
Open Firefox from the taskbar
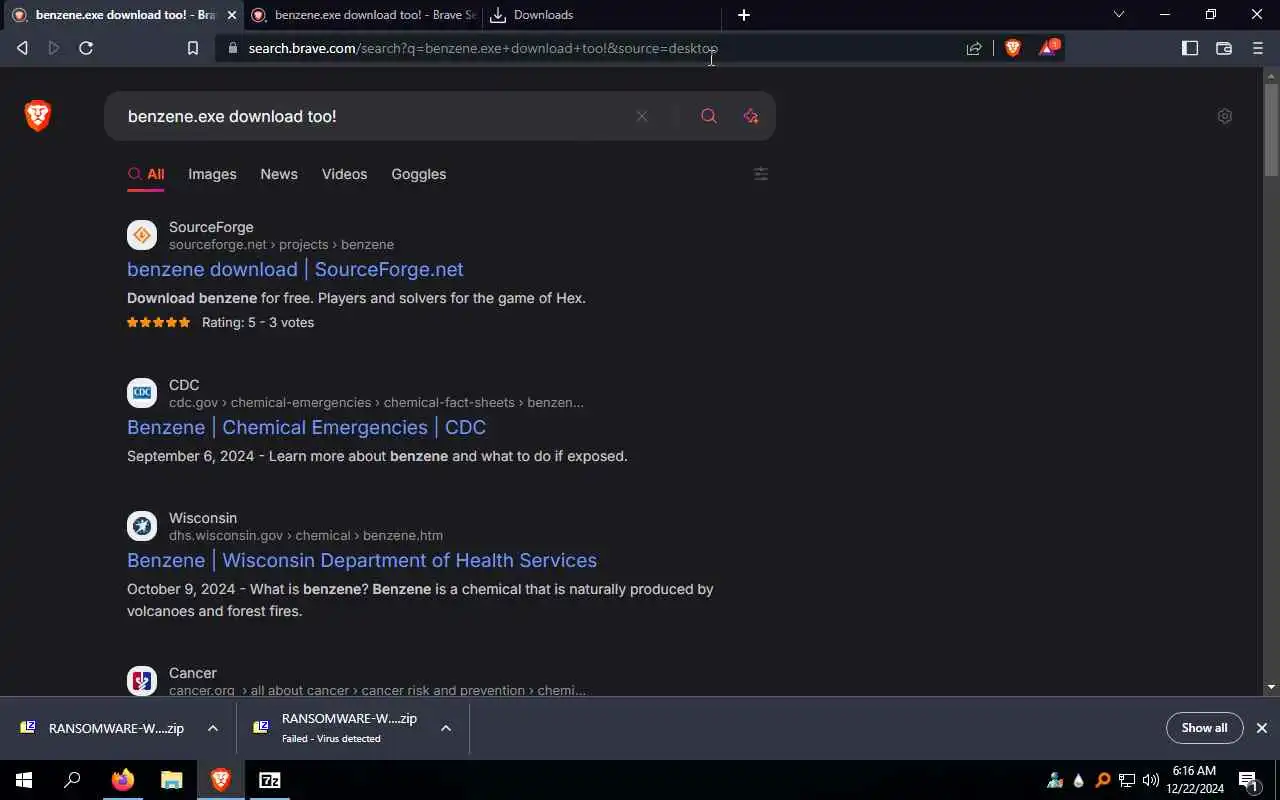122,780
